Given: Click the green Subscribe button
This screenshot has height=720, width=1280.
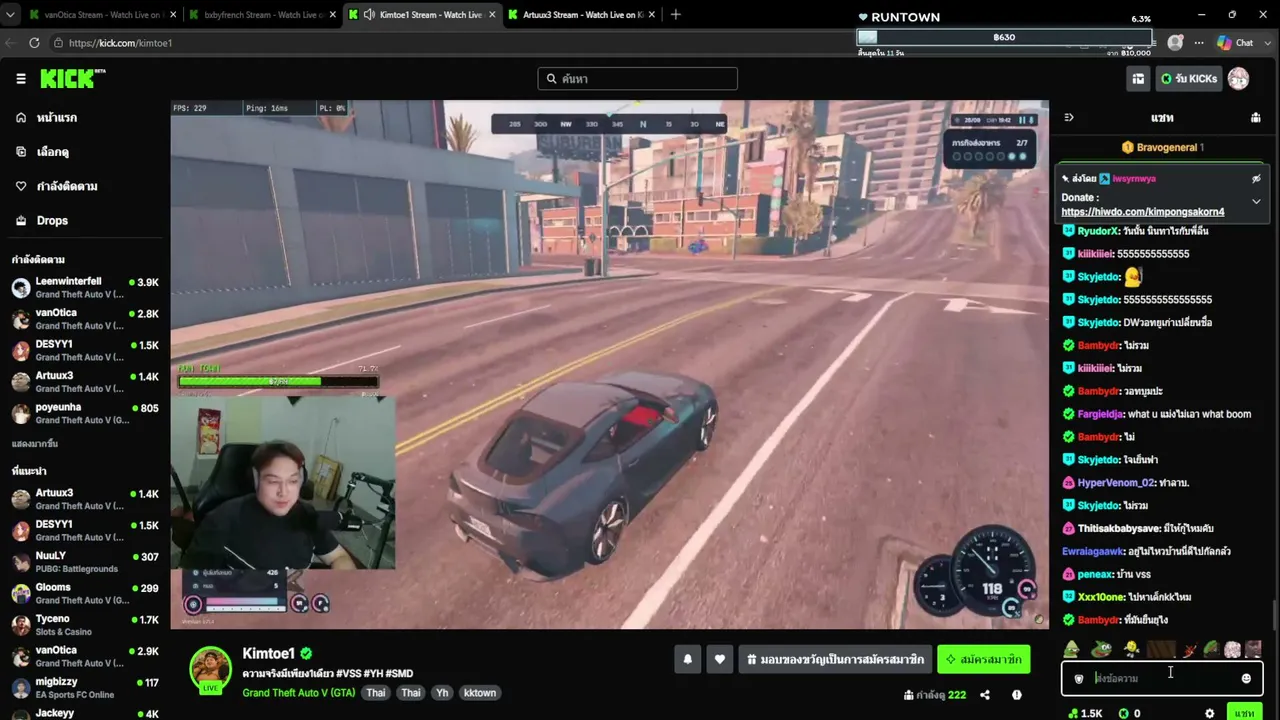Looking at the screenshot, I should [984, 659].
